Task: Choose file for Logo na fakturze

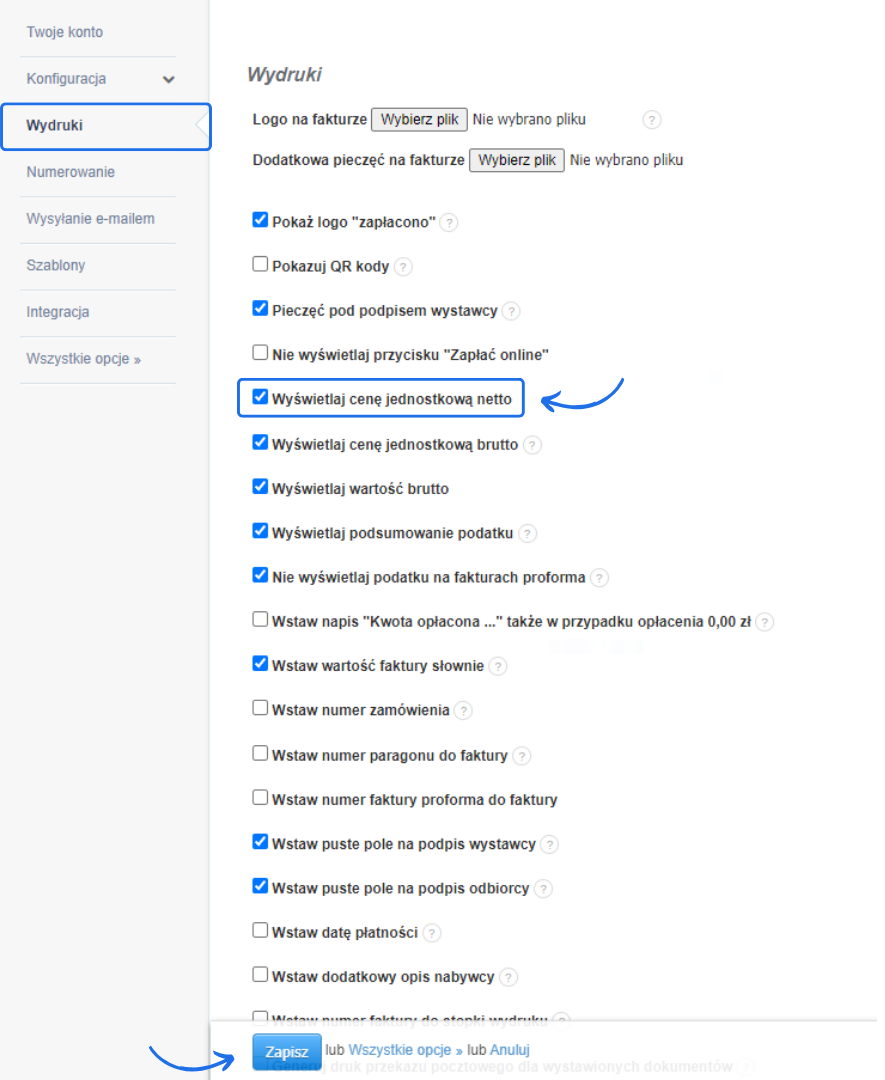Action: point(419,120)
